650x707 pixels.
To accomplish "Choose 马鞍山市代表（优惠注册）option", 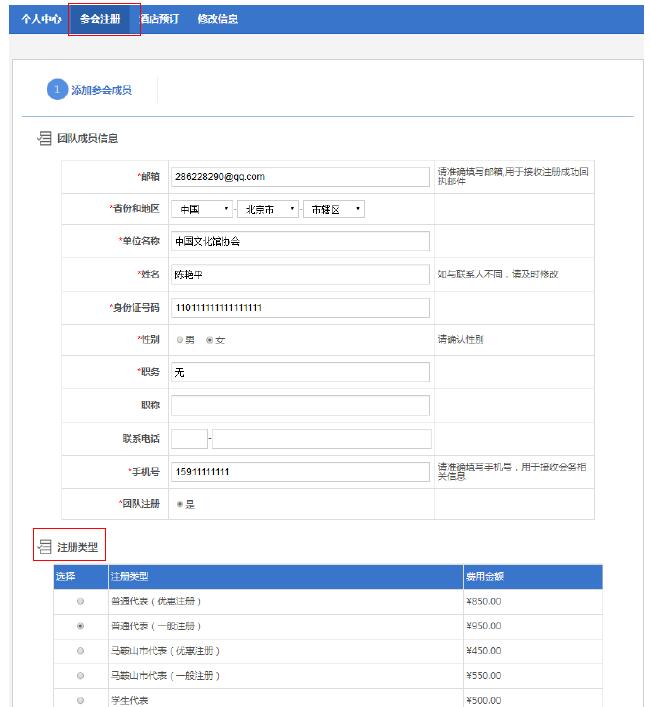I will click(80, 651).
